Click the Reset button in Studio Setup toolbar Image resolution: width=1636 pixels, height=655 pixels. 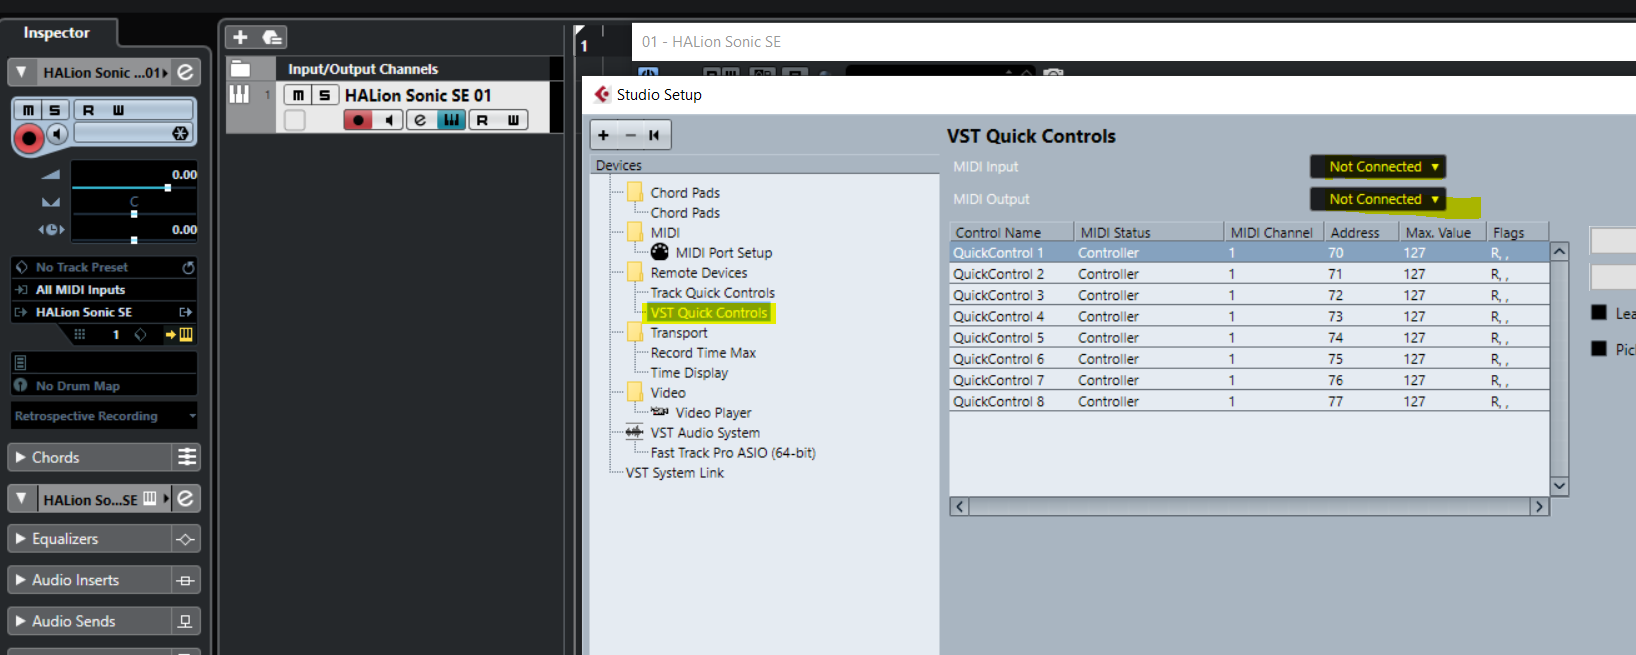pyautogui.click(x=654, y=135)
